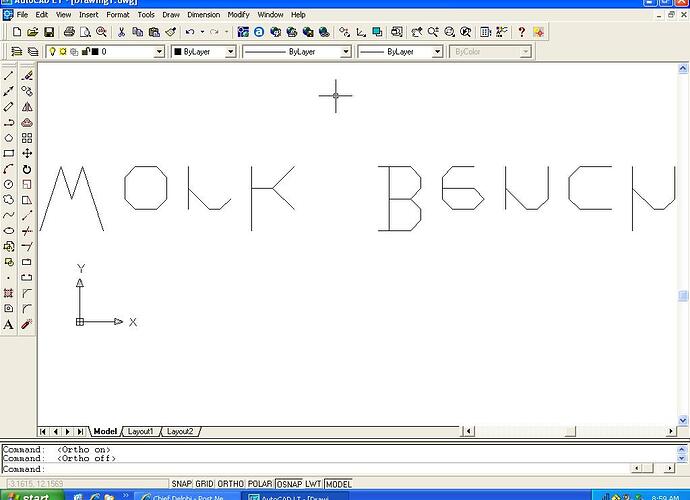Select the Ellipse draw tool
This screenshot has height=500, width=690.
(8, 231)
